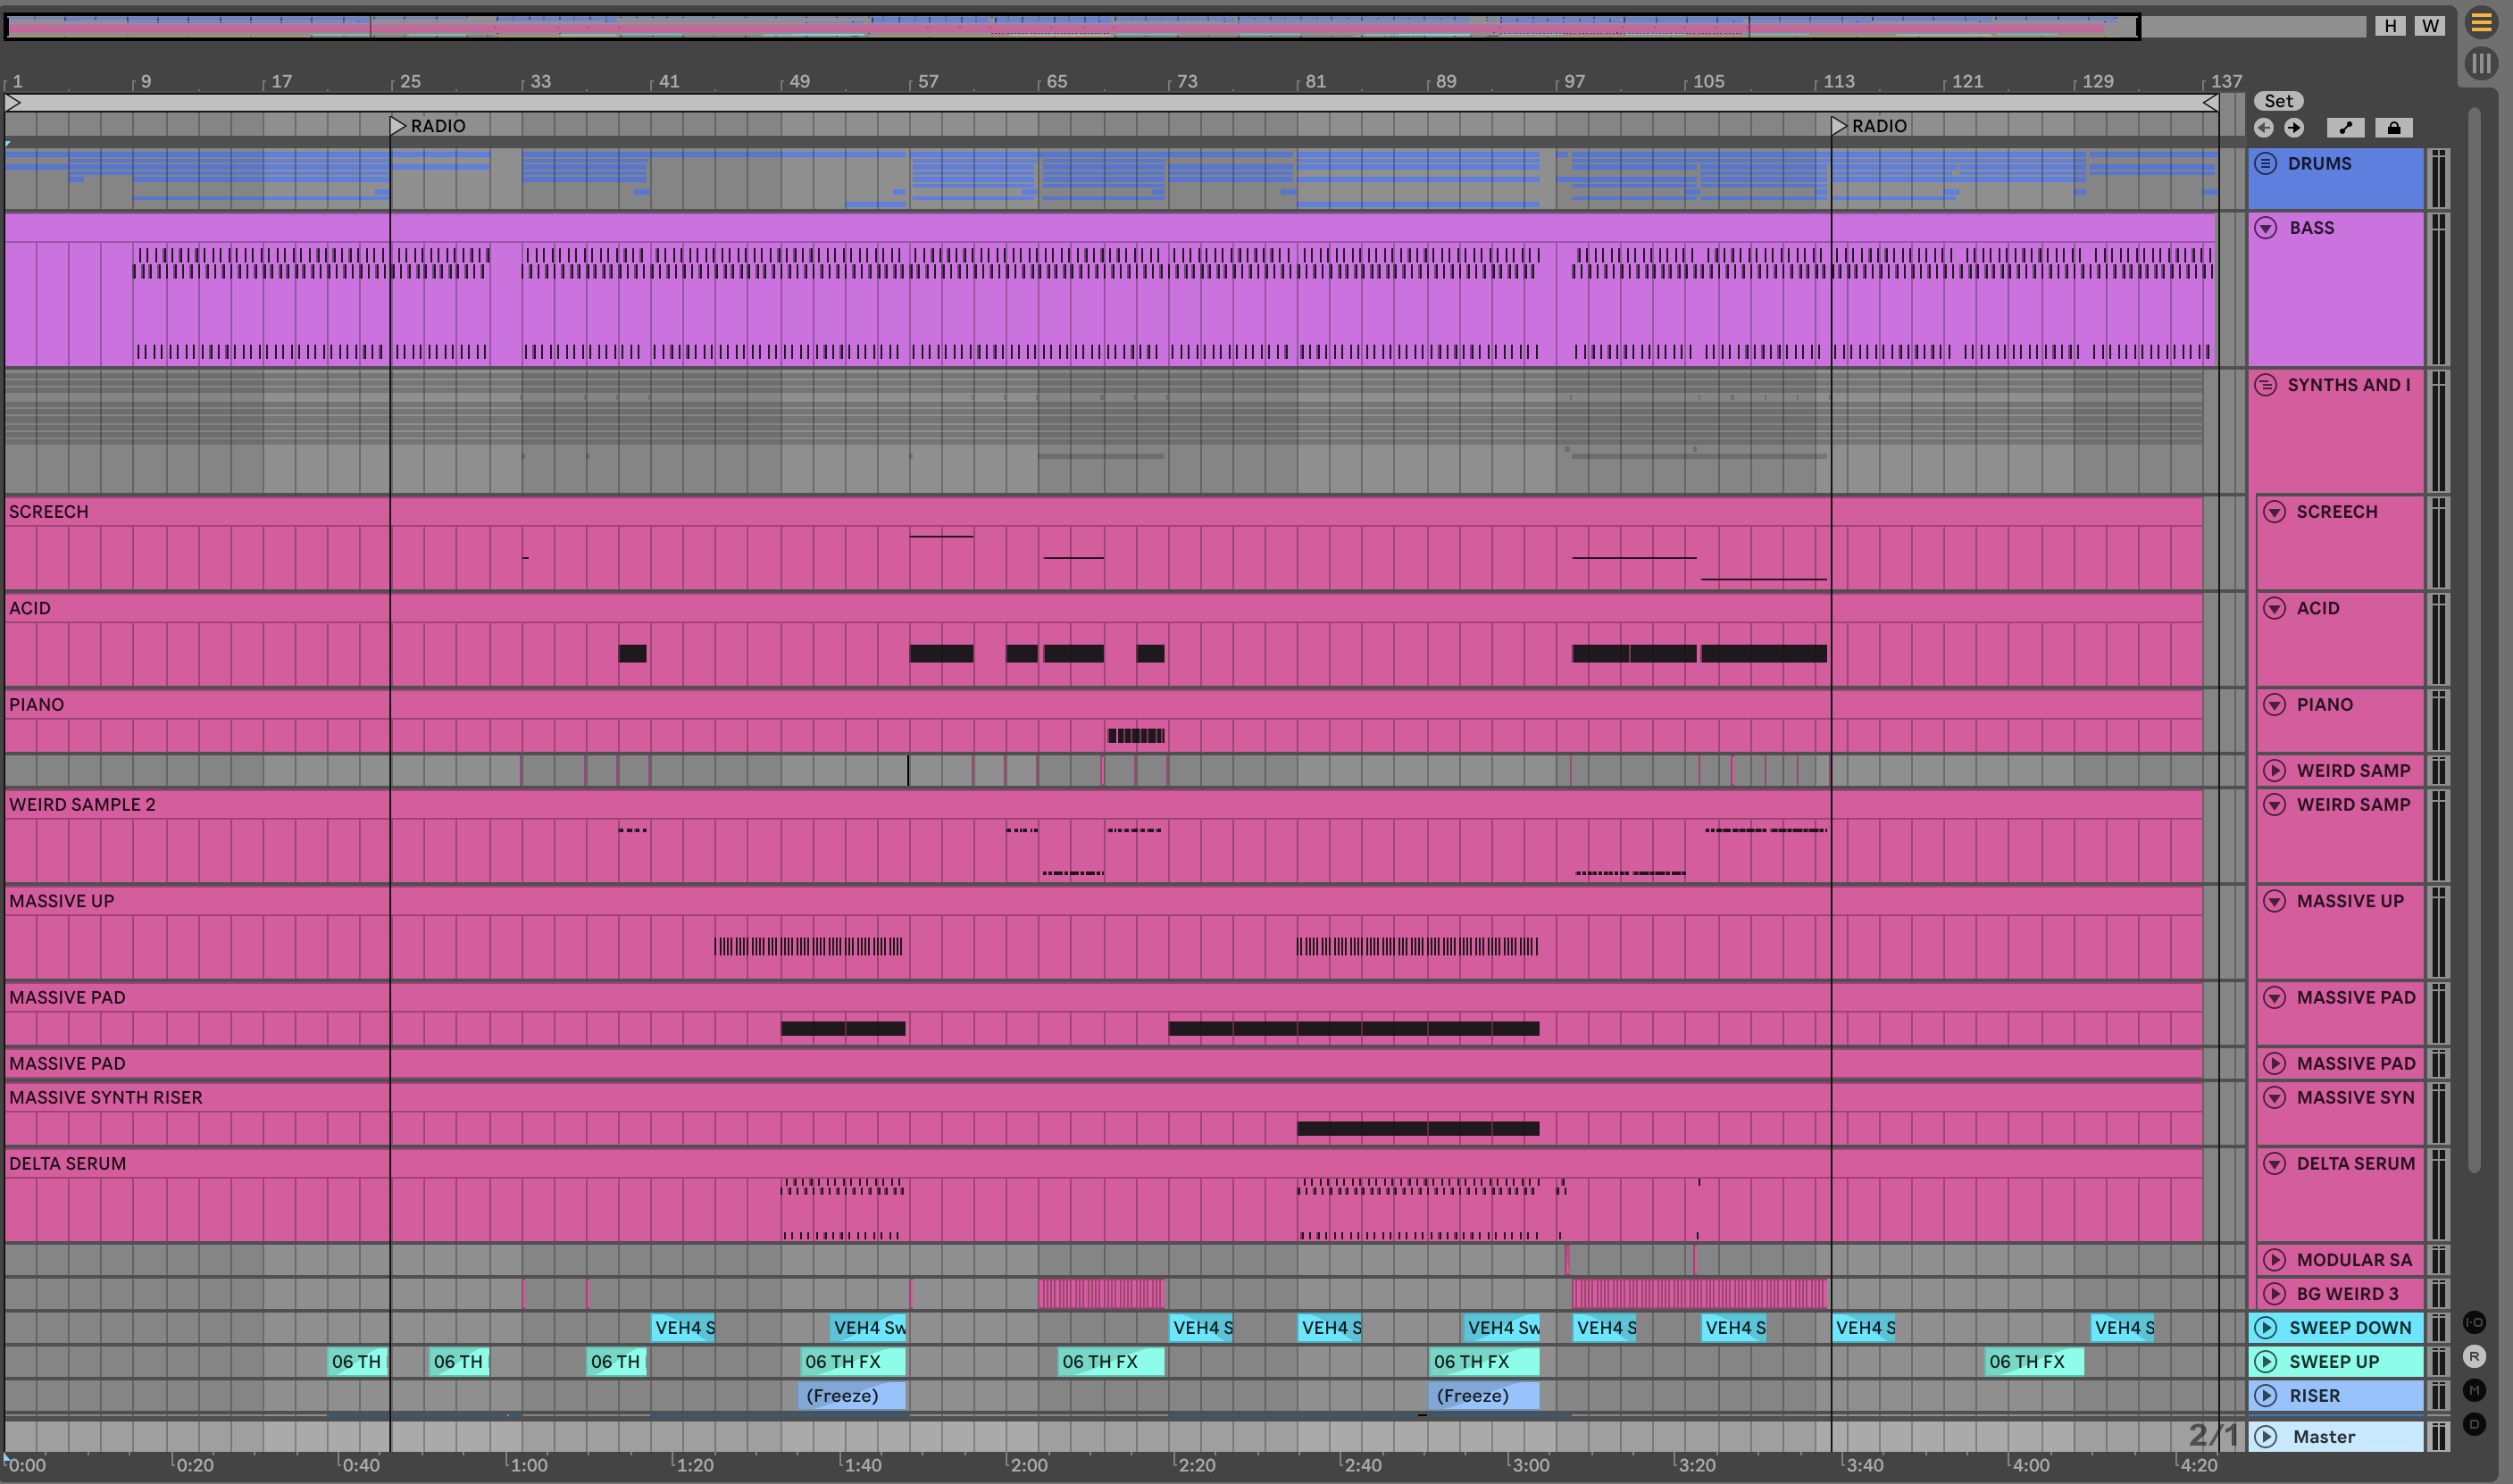Toggle Automation Mode line icon
The image size is (2513, 1484).
click(2345, 128)
